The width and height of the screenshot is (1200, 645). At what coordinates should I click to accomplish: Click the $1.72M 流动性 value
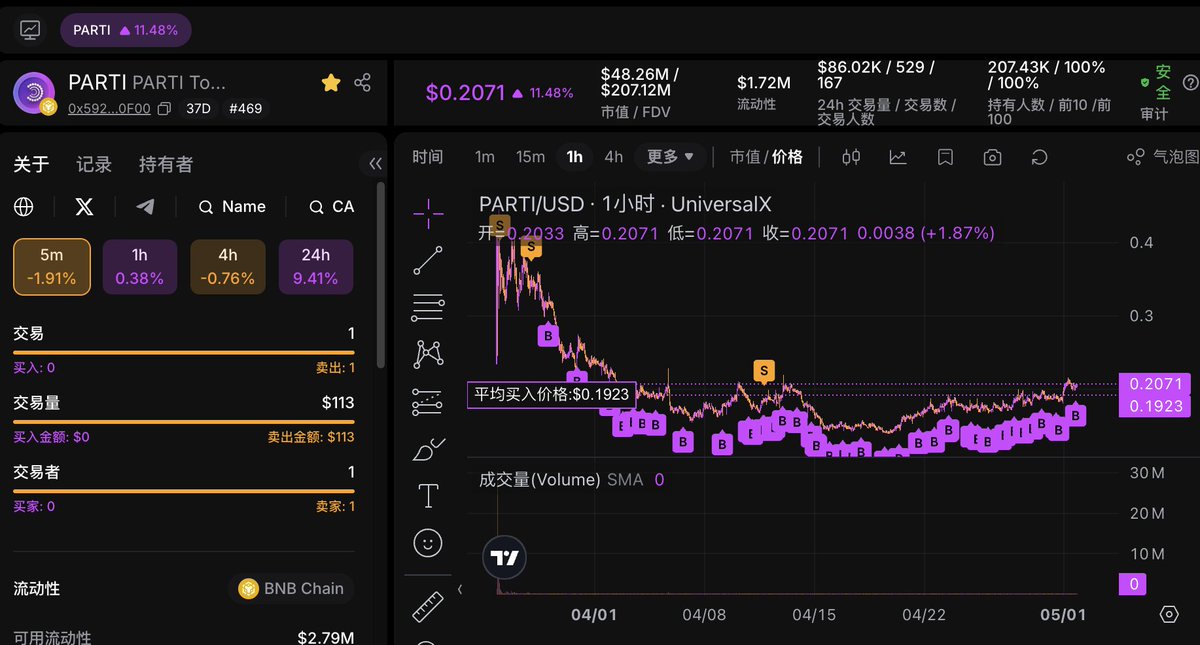(x=764, y=82)
